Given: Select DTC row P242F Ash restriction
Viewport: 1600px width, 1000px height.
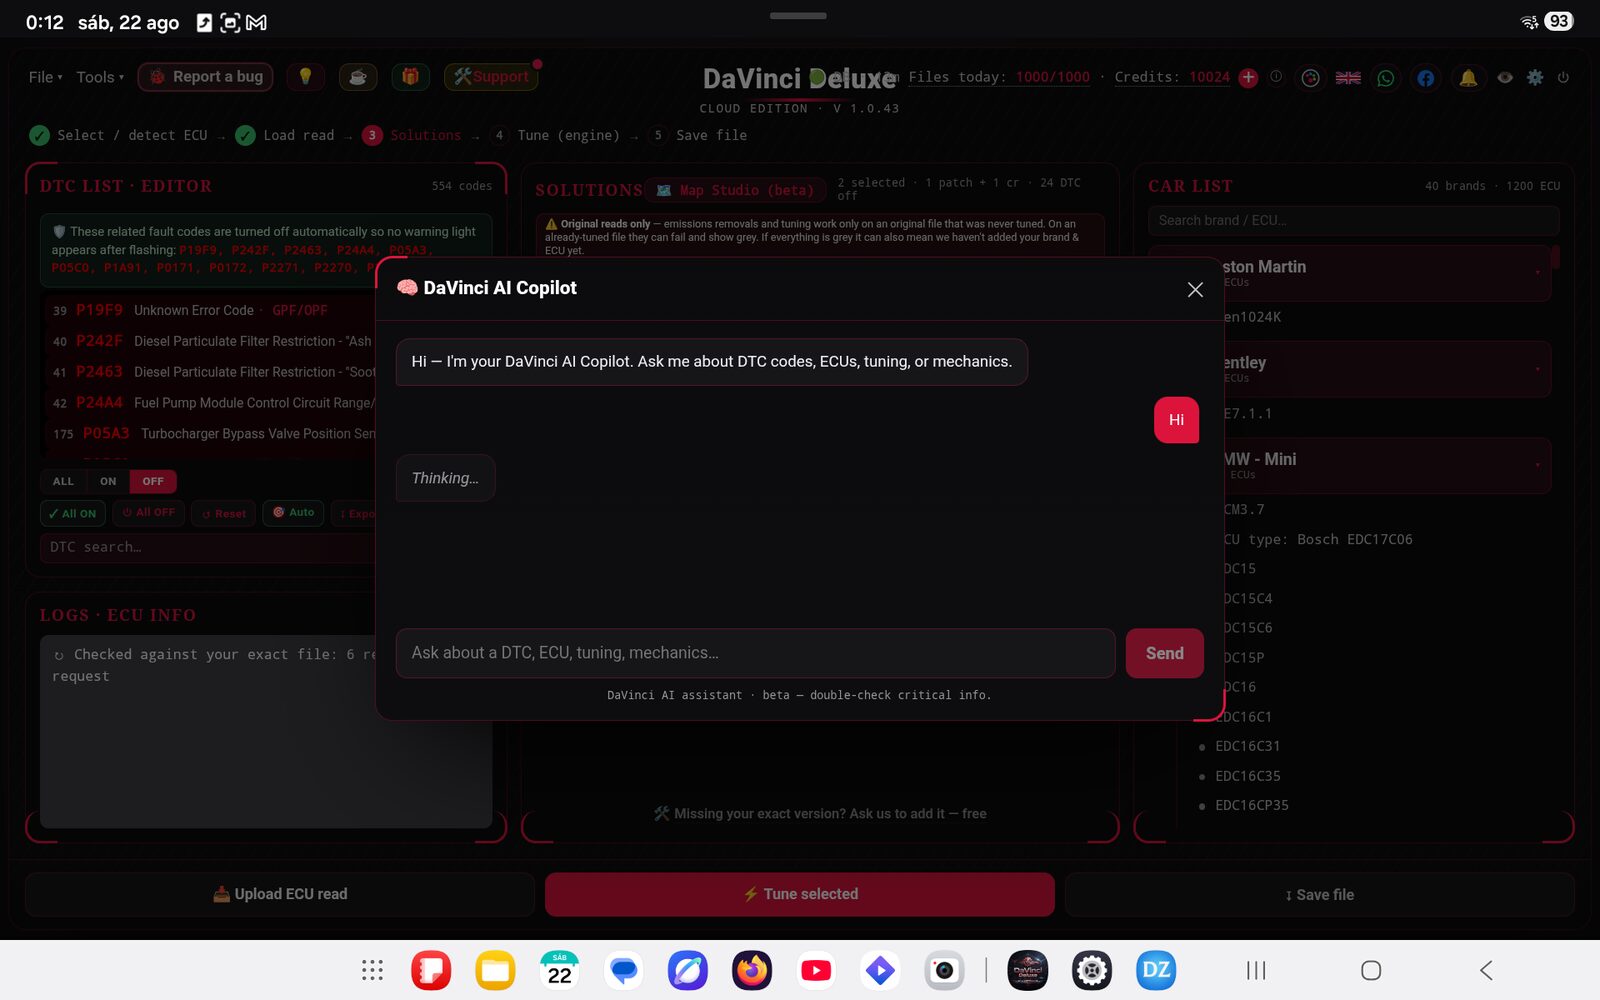Looking at the screenshot, I should point(212,341).
